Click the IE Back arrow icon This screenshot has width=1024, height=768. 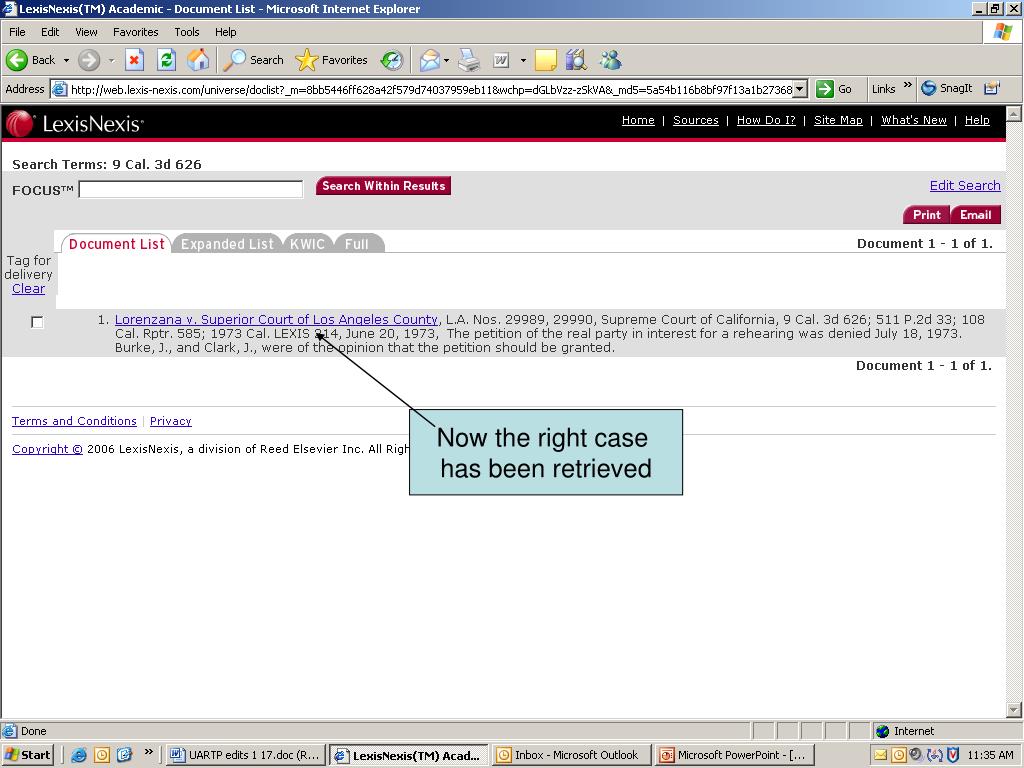click(17, 60)
